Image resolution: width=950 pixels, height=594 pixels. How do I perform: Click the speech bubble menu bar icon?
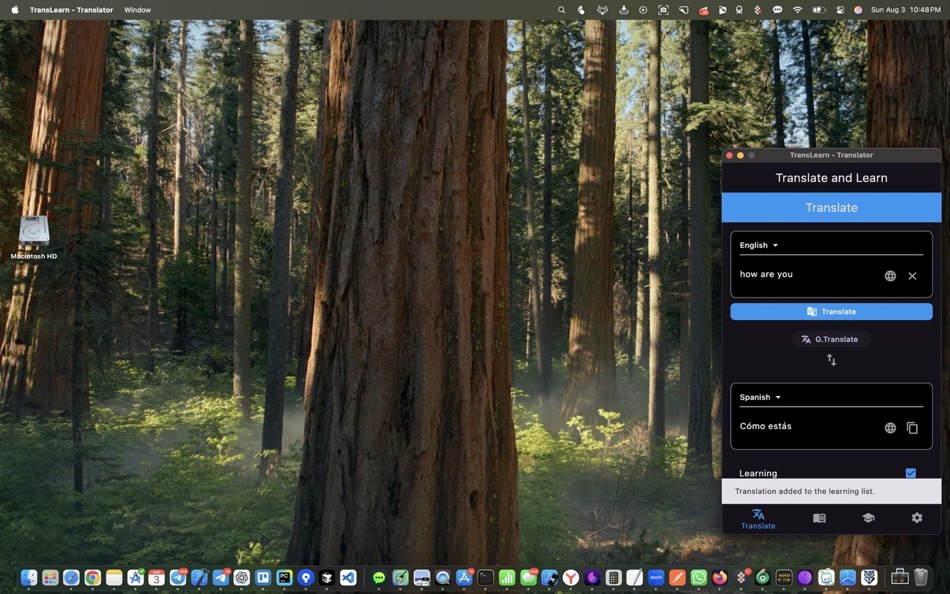777,10
